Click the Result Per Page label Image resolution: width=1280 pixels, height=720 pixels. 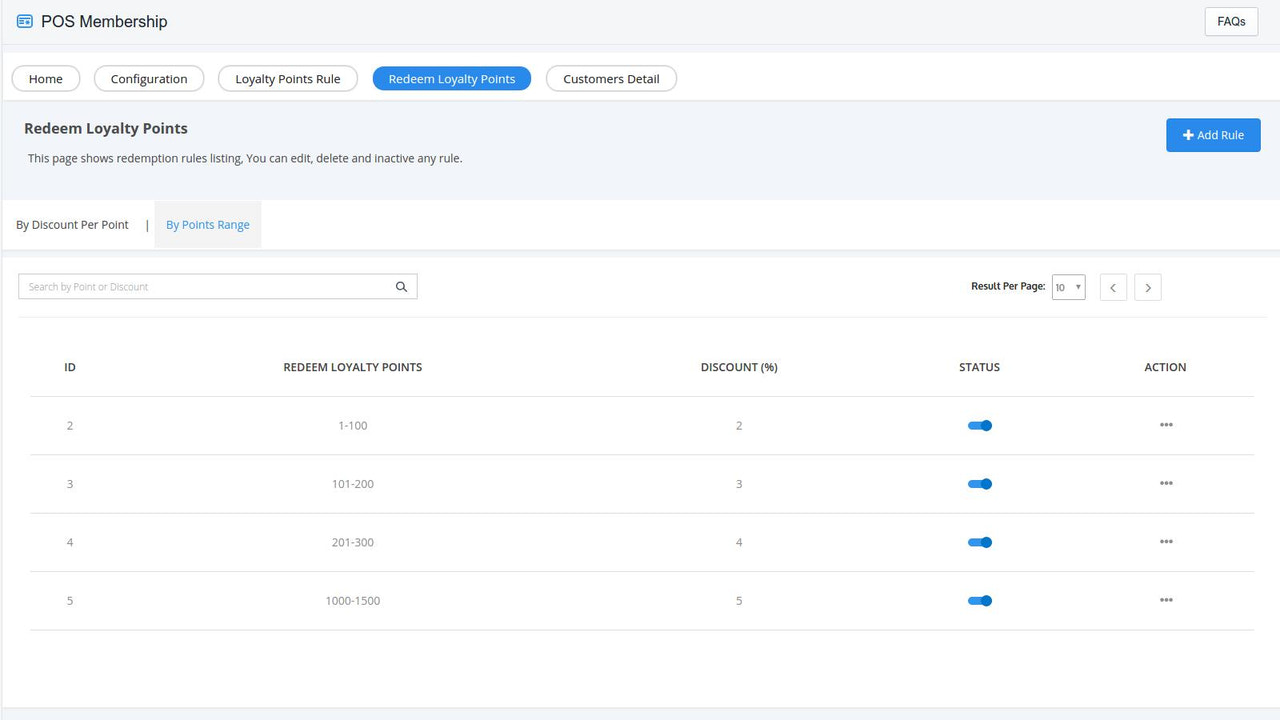(x=1008, y=286)
